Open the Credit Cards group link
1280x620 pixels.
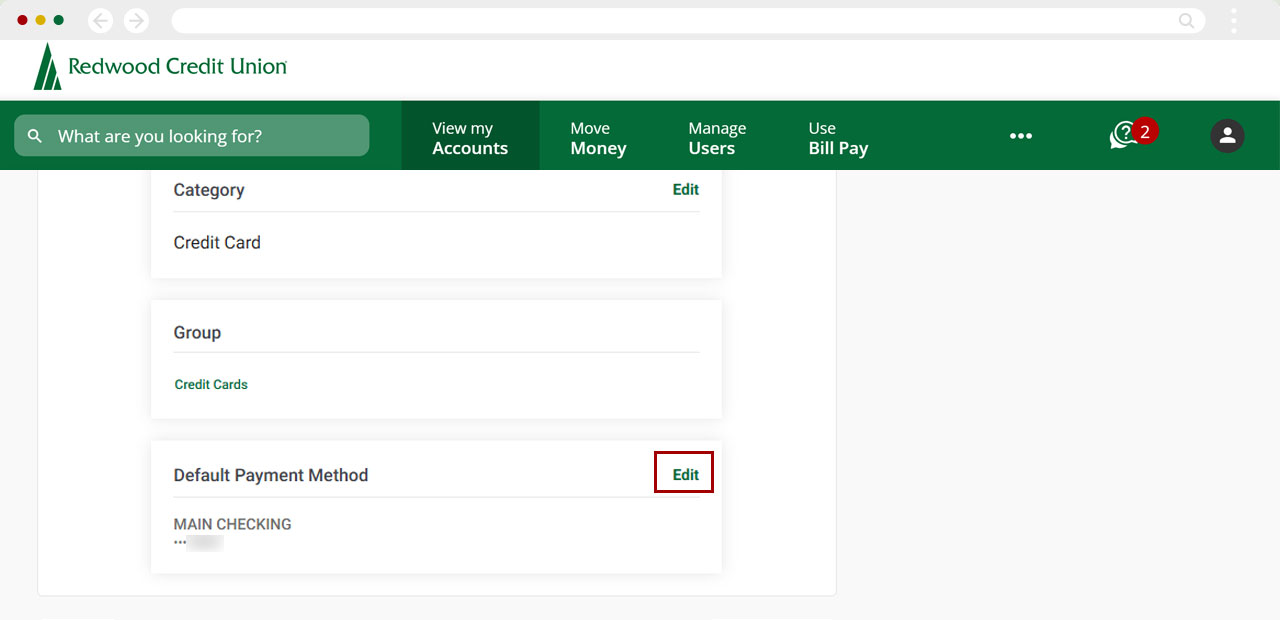tap(211, 384)
